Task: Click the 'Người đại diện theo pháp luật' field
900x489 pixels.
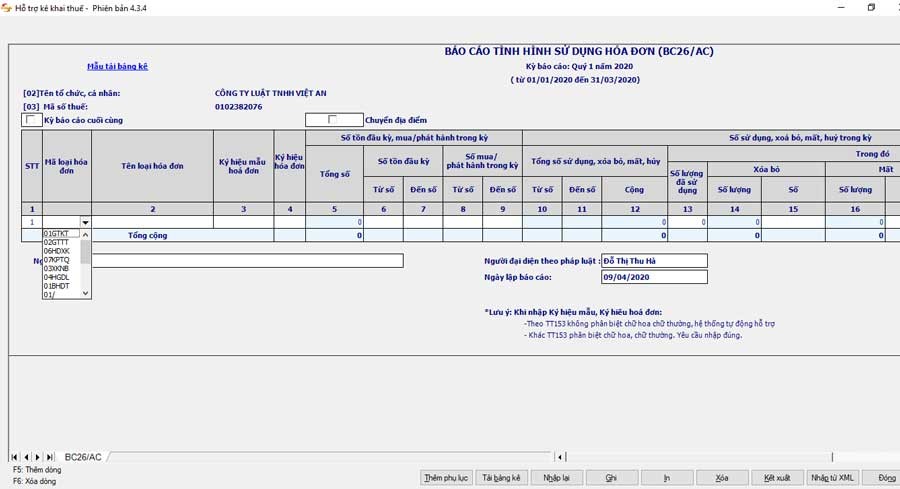Action: [654, 261]
